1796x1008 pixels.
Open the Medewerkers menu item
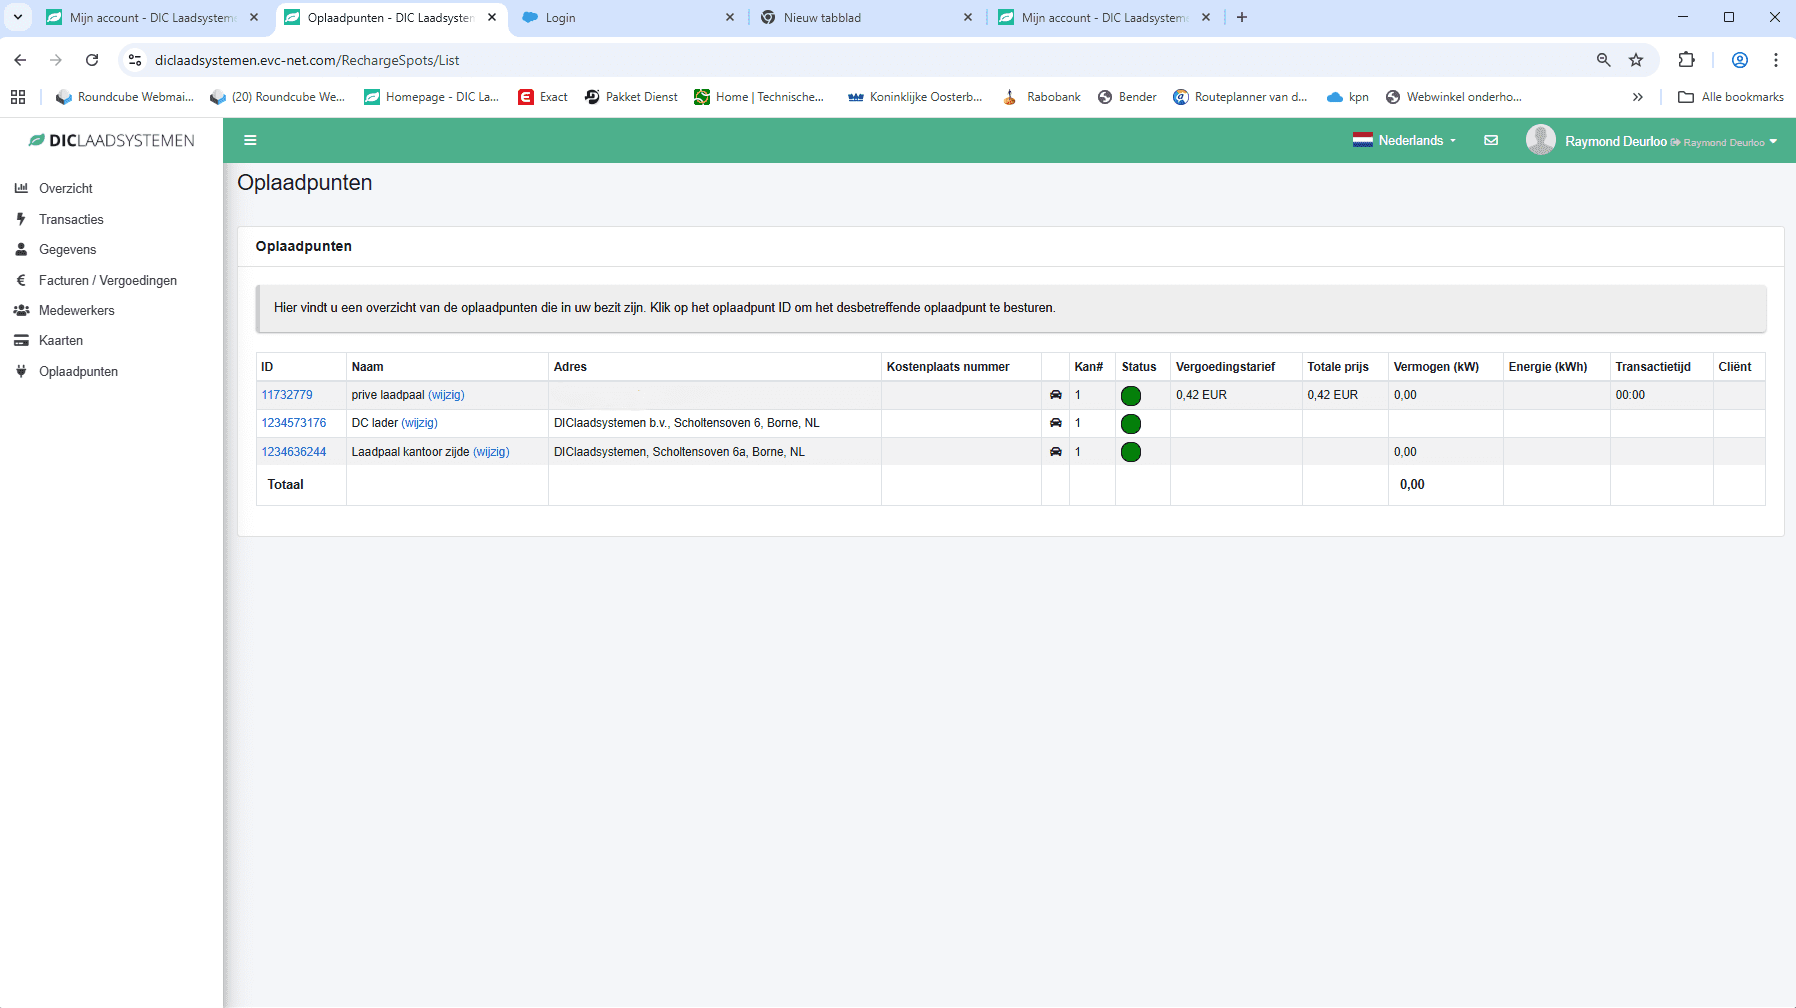point(77,310)
